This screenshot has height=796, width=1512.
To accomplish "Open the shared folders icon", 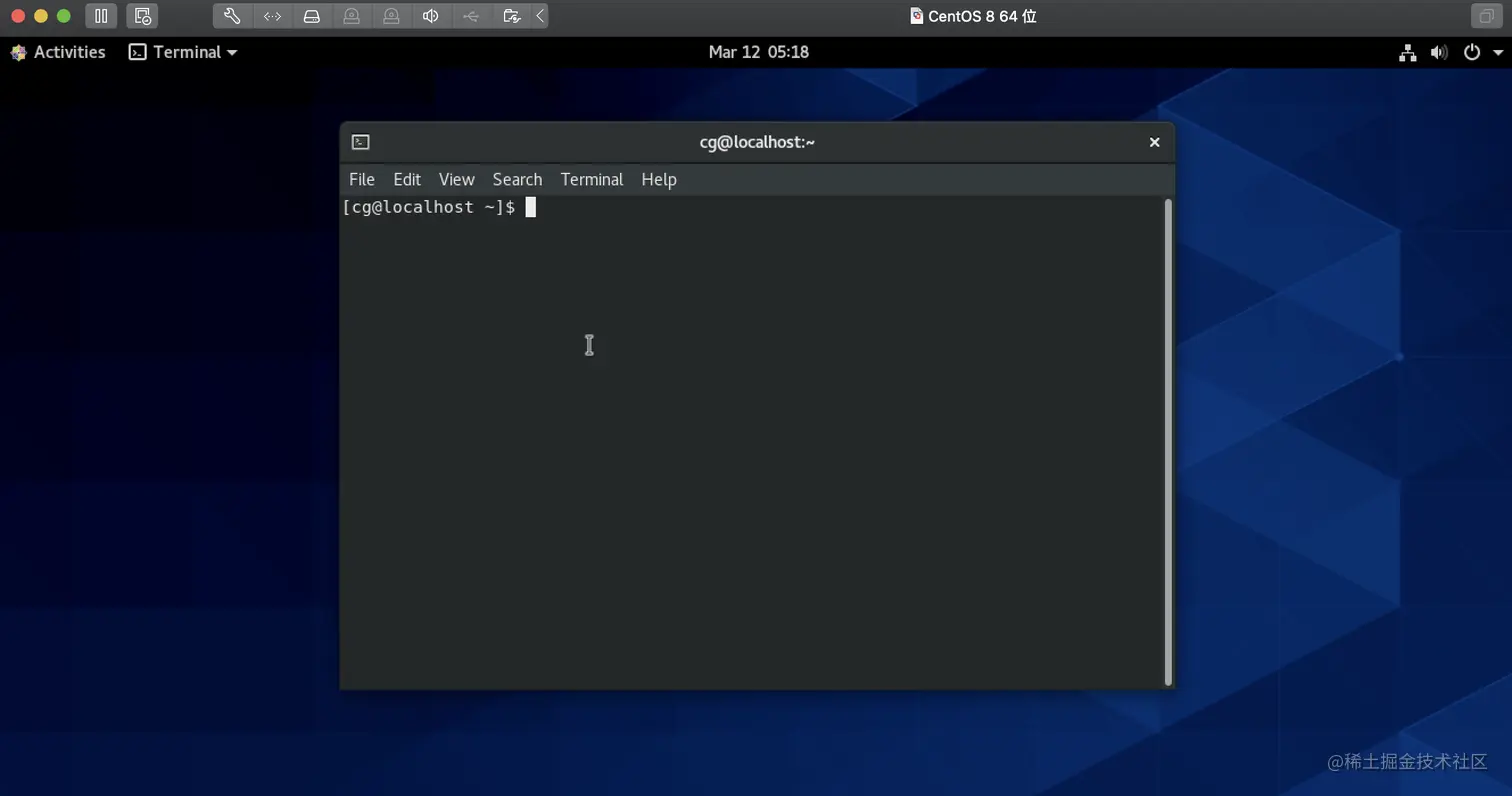I will tap(511, 16).
